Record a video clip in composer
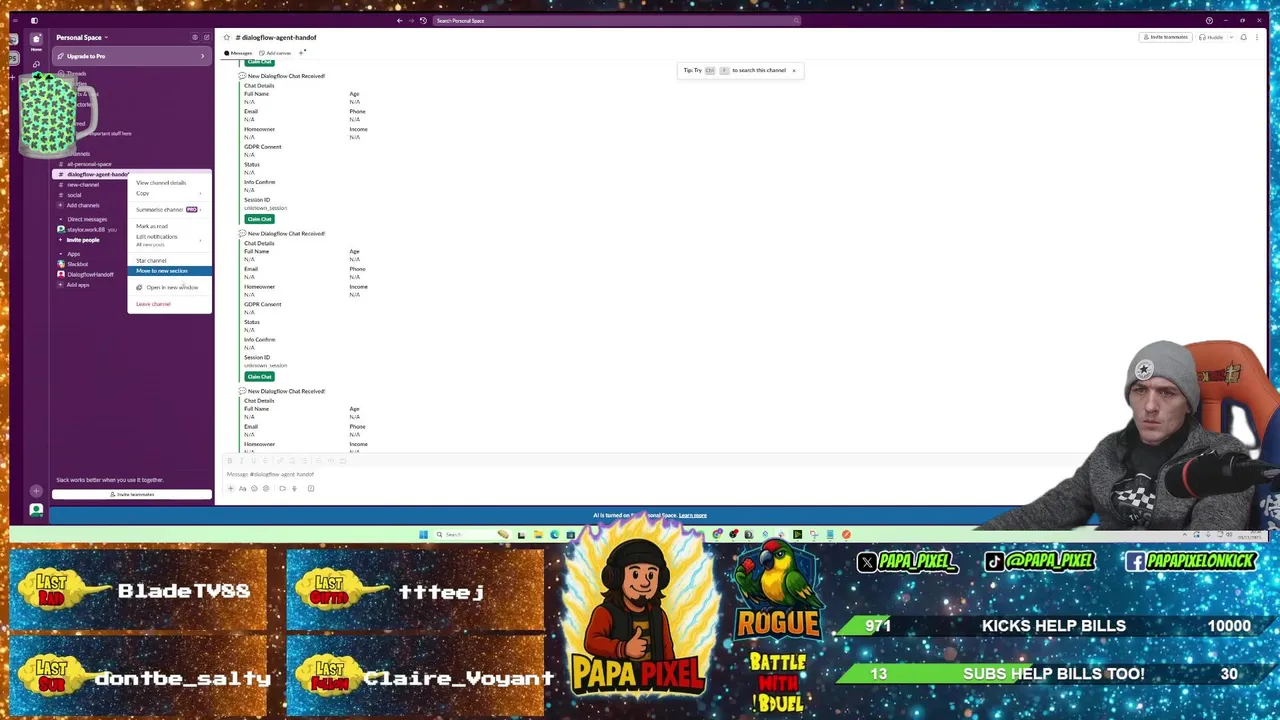1280x720 pixels. 282,488
